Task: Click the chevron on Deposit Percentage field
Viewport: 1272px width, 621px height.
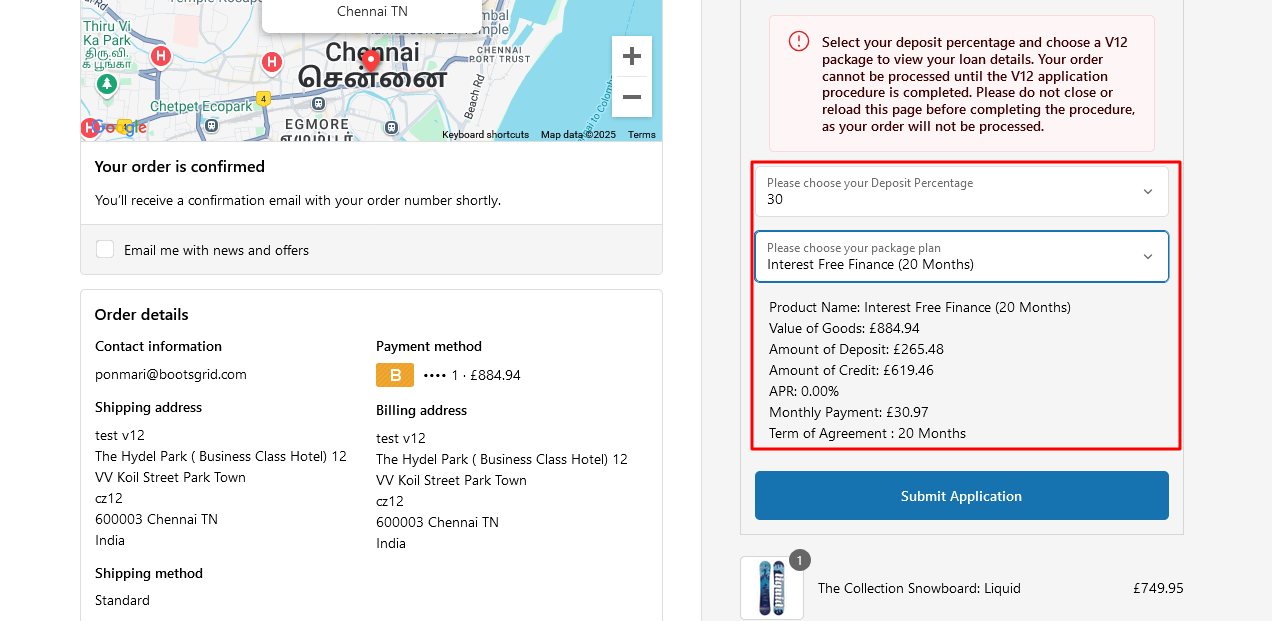Action: pos(1148,192)
